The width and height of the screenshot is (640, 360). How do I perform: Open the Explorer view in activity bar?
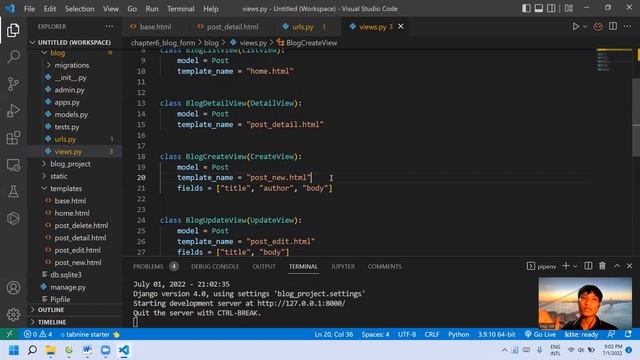click(13, 30)
